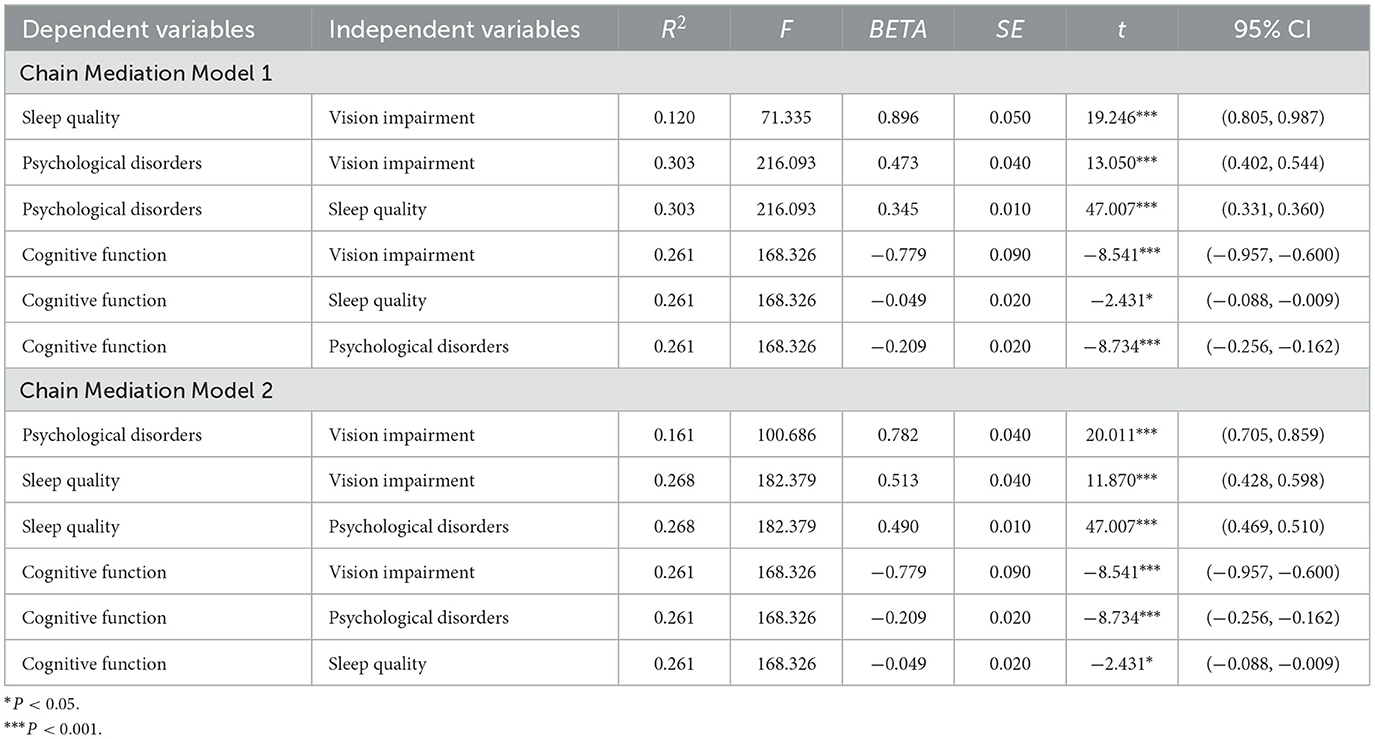Click the BETA value 0.513
This screenshot has height=739, width=1375.
coord(897,481)
